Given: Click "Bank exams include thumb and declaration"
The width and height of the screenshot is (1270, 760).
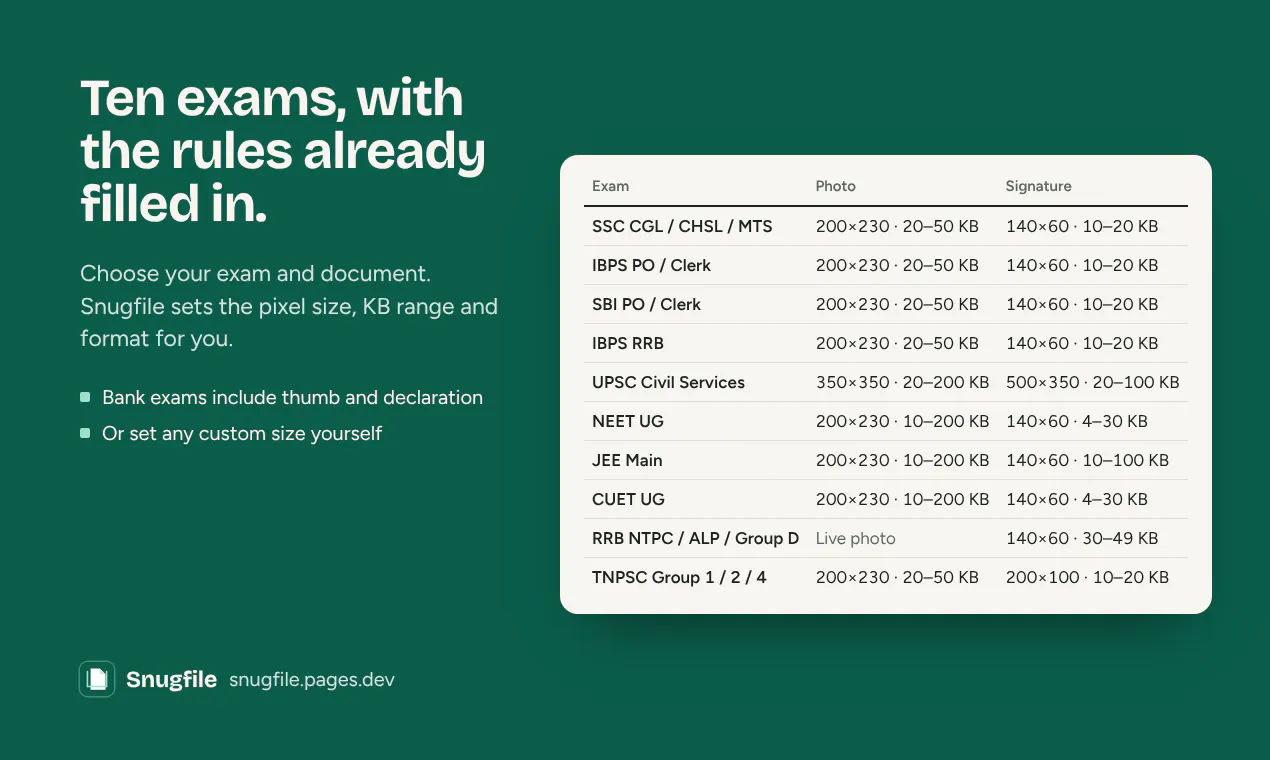Looking at the screenshot, I should [292, 397].
